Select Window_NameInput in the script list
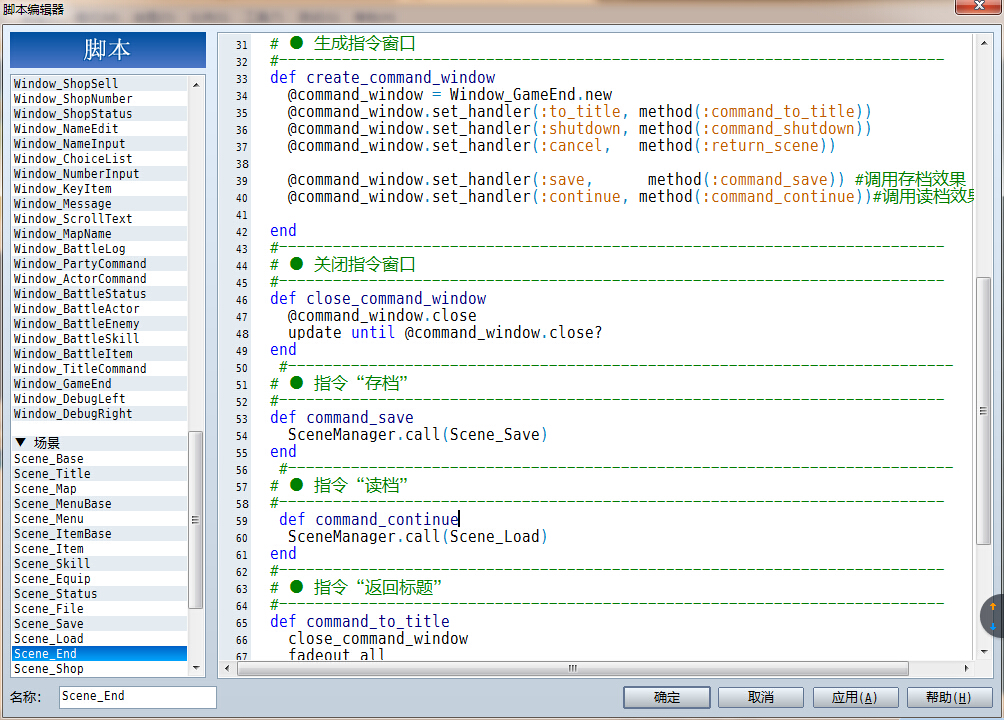This screenshot has height=720, width=1004. pyautogui.click(x=99, y=144)
